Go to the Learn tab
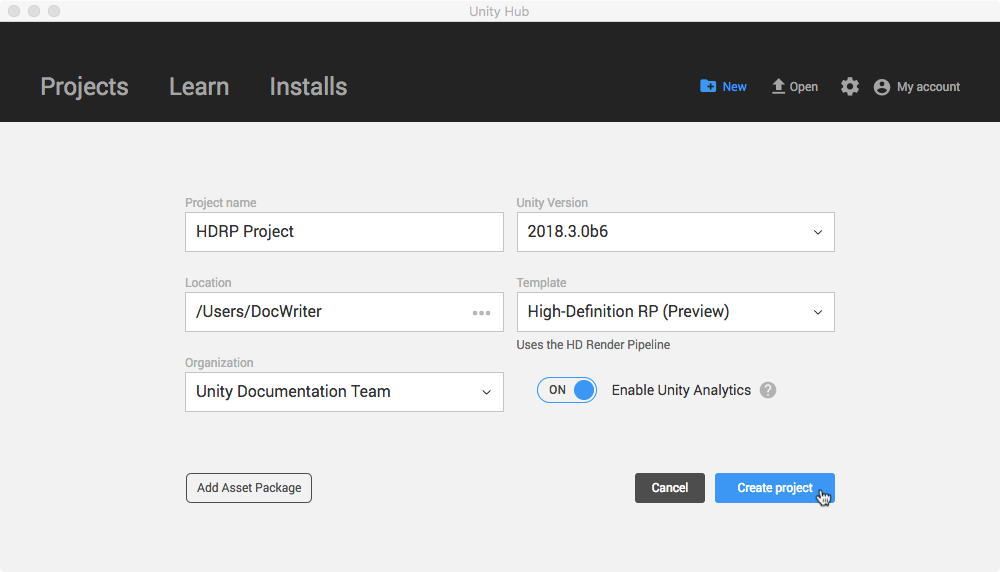This screenshot has width=1000, height=572. coord(199,87)
